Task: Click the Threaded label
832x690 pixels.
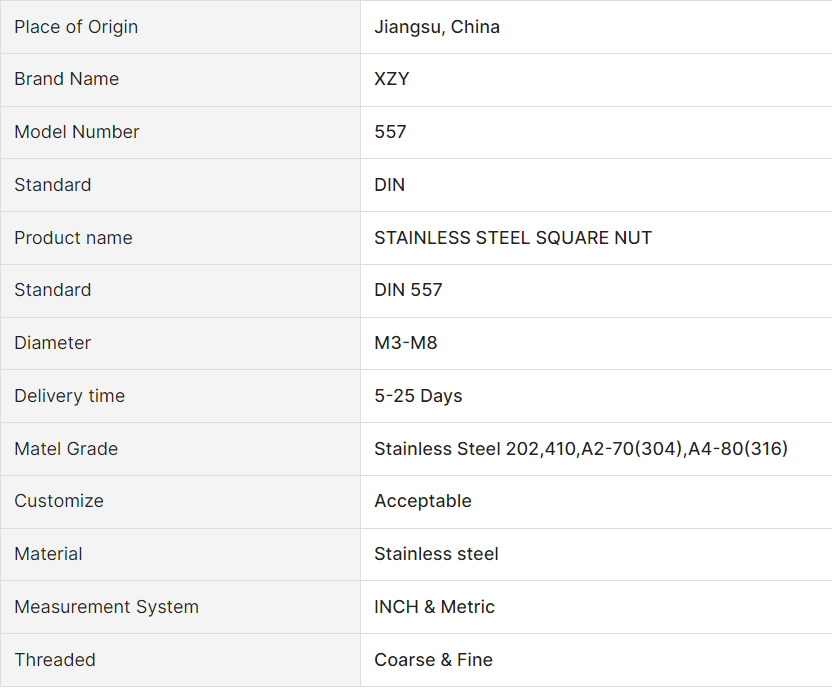Action: pyautogui.click(x=55, y=660)
